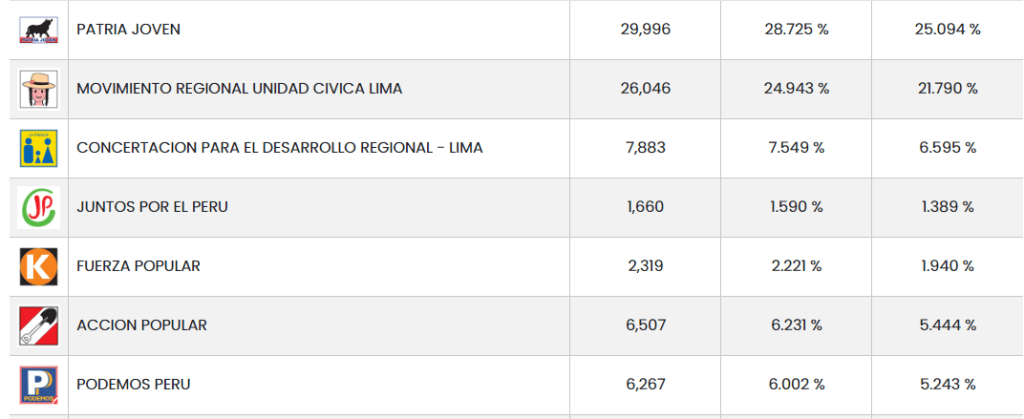Click the 7.549 % percentage cell
This screenshot has height=419, width=1024.
796,148
